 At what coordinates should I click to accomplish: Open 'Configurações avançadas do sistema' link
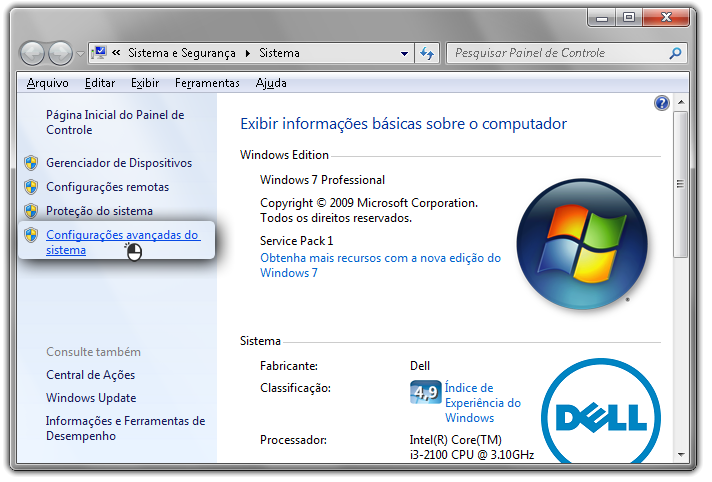point(123,242)
